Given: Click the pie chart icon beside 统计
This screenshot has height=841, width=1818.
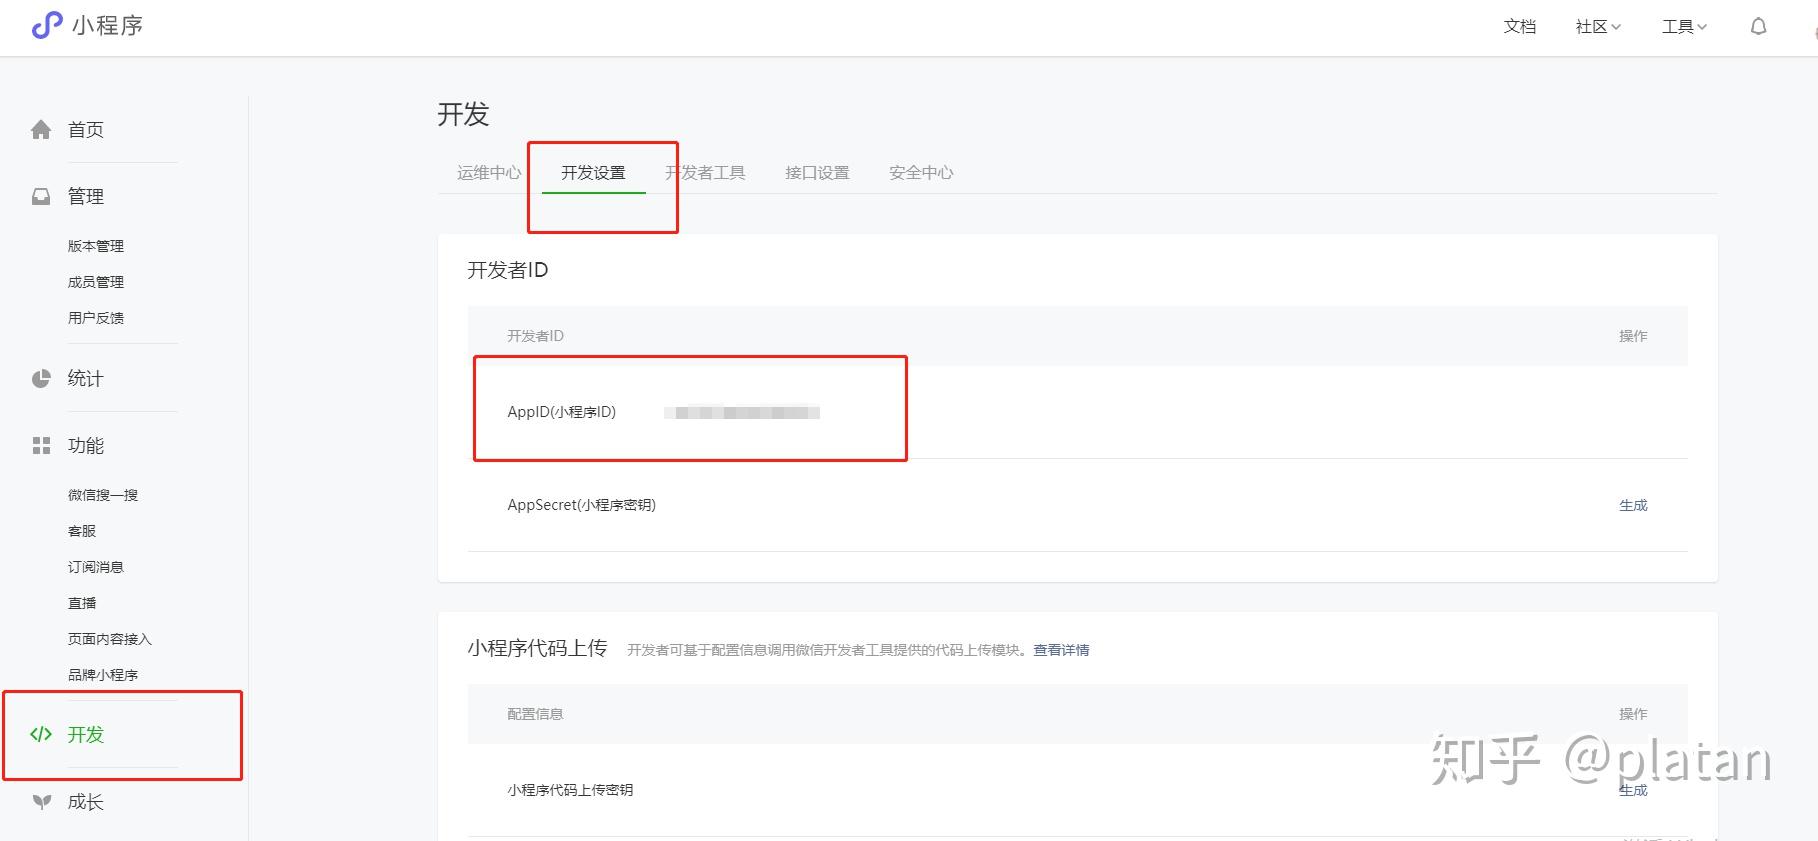Looking at the screenshot, I should [x=41, y=379].
